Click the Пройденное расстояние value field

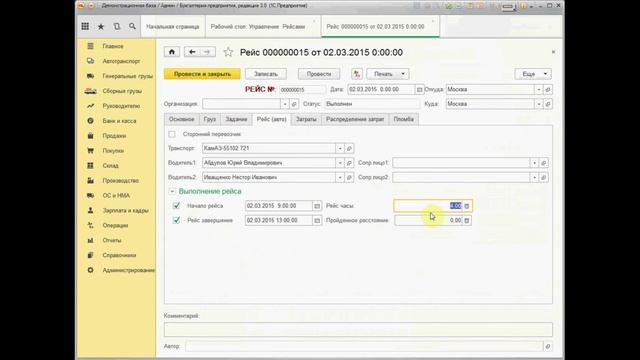tap(429, 220)
